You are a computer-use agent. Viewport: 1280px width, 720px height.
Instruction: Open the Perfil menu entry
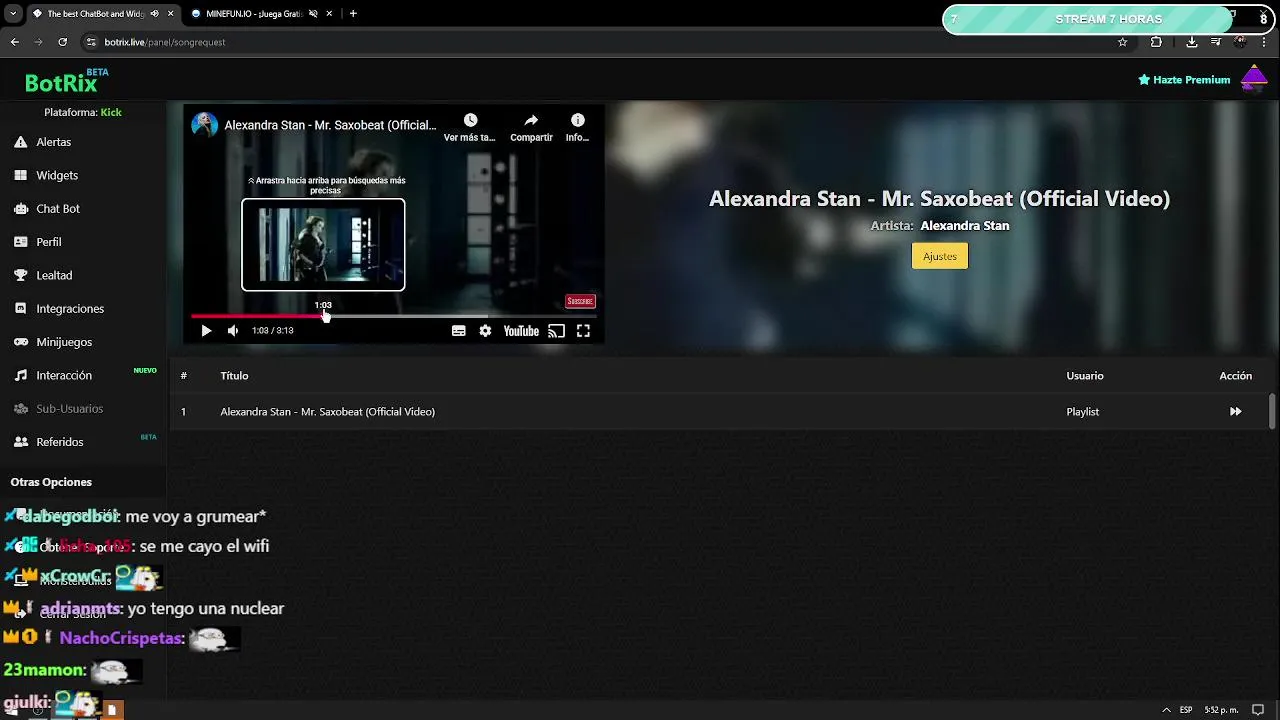coord(49,242)
